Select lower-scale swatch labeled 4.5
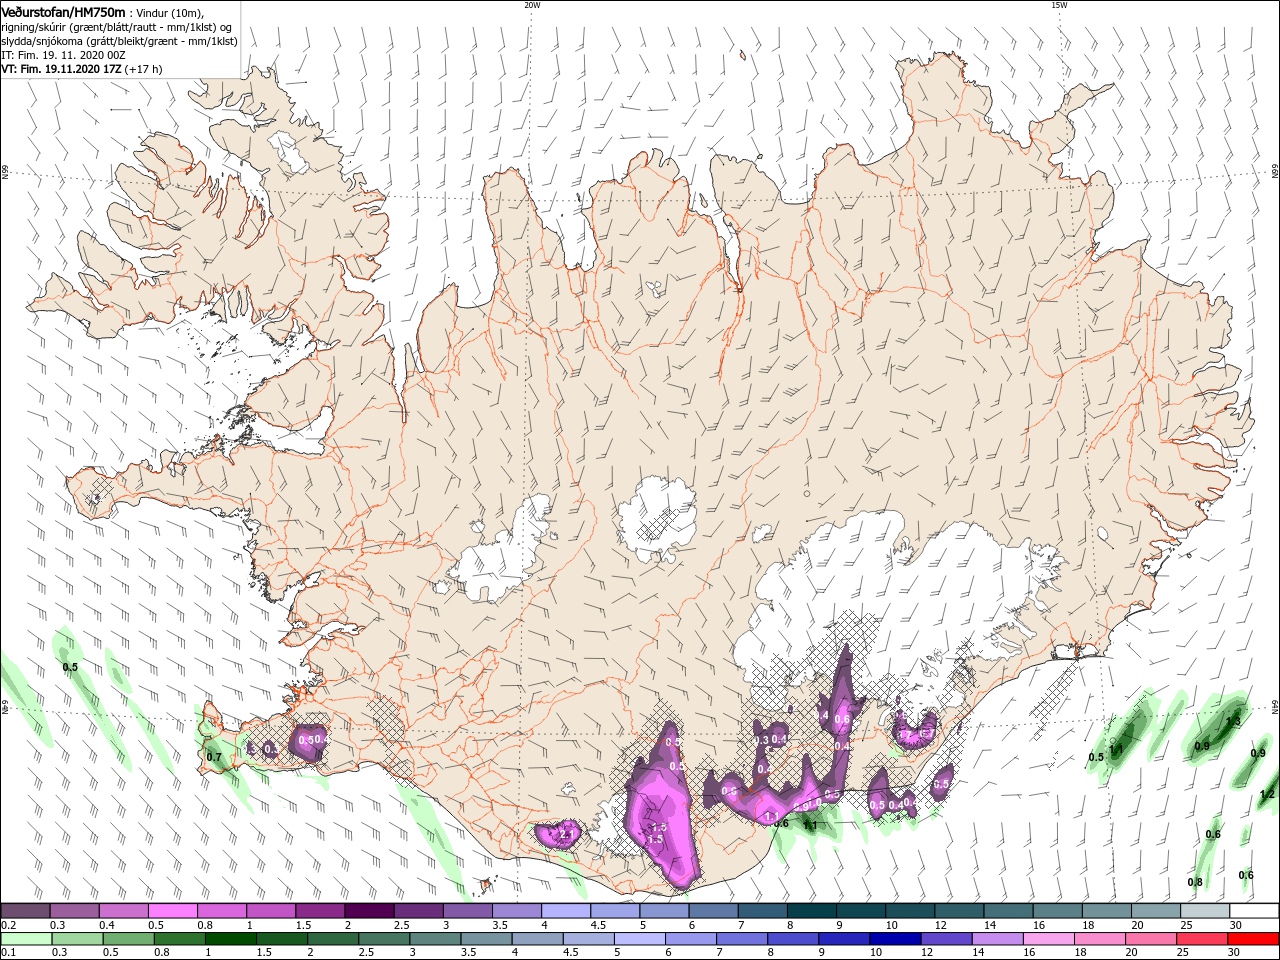Screen dimensions: 1280x960 588,939
